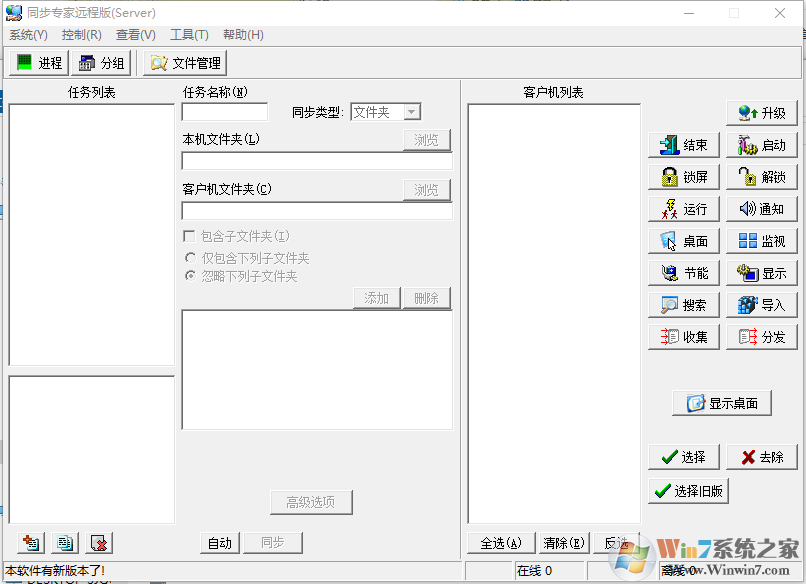Click the 桌面 desktop button
Viewport: 806px width, 584px height.
684,241
